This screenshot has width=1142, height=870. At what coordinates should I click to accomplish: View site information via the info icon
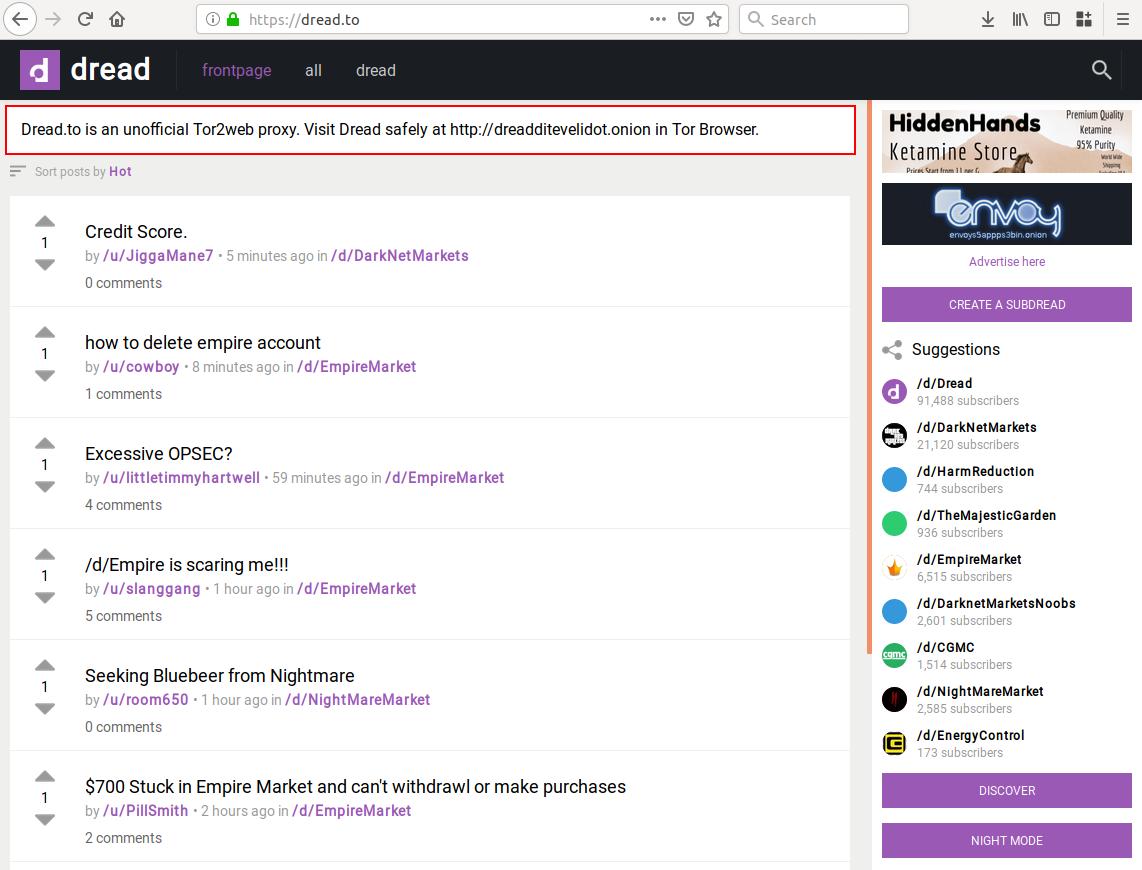[x=212, y=20]
